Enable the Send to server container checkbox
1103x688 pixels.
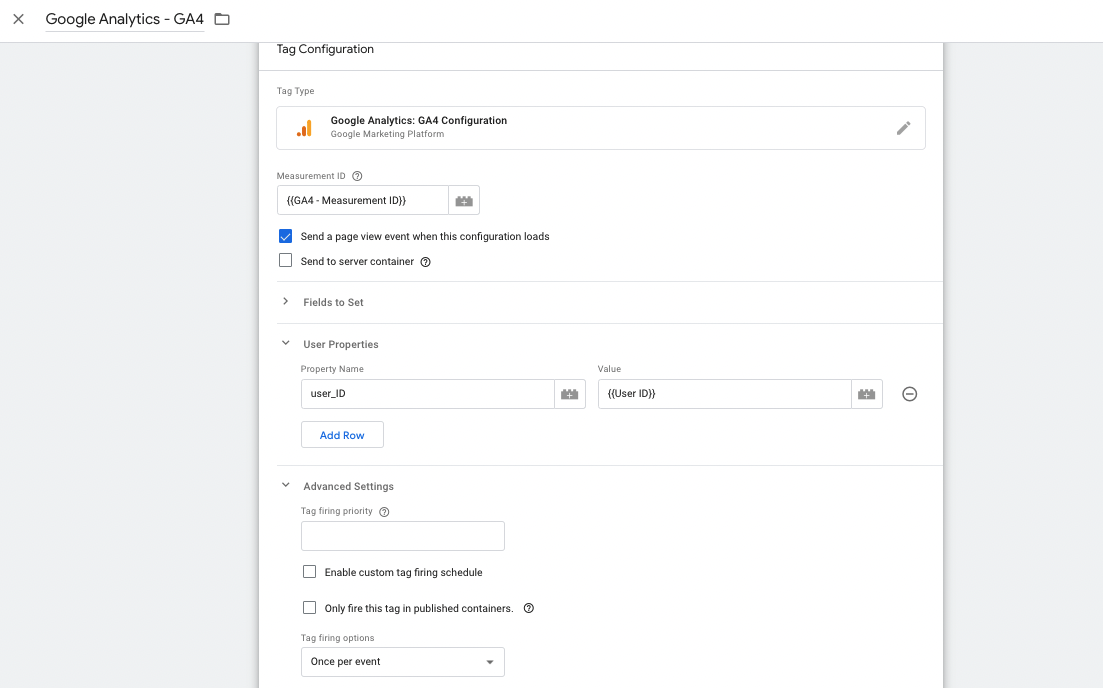point(285,261)
